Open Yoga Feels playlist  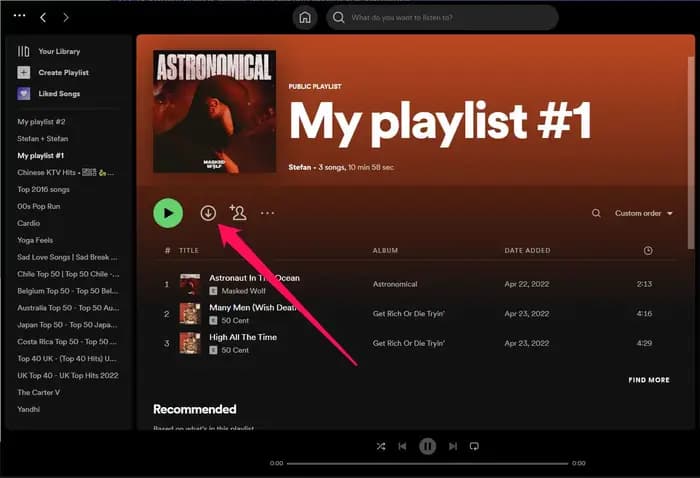coord(35,240)
